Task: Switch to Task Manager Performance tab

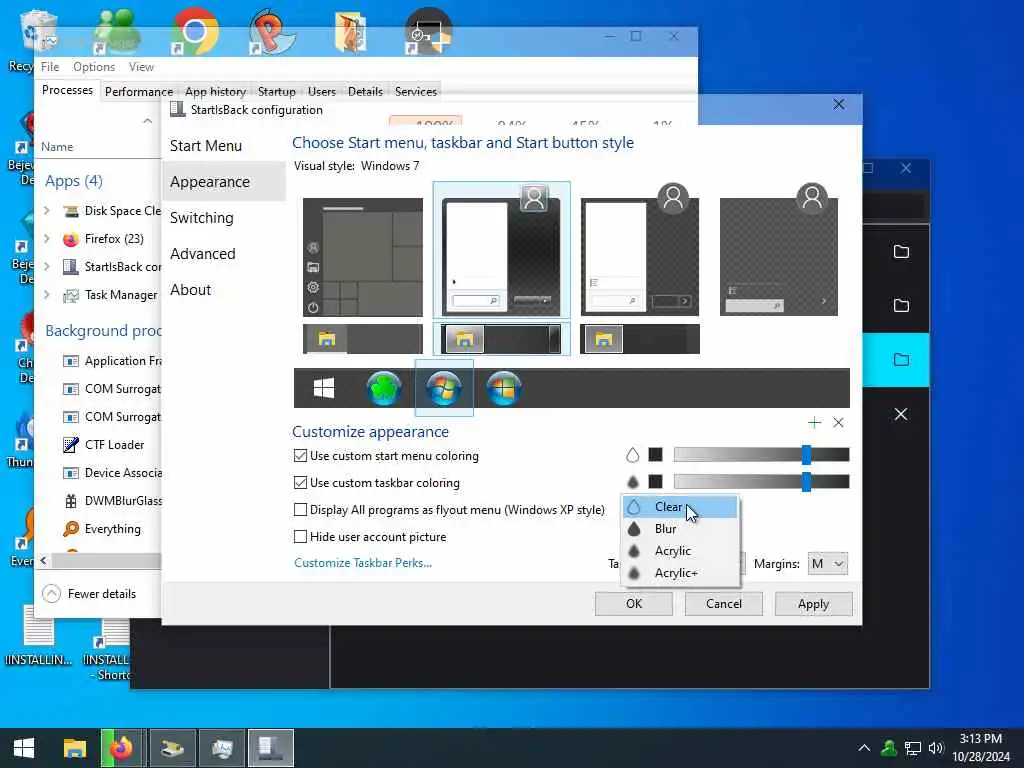Action: pyautogui.click(x=138, y=91)
